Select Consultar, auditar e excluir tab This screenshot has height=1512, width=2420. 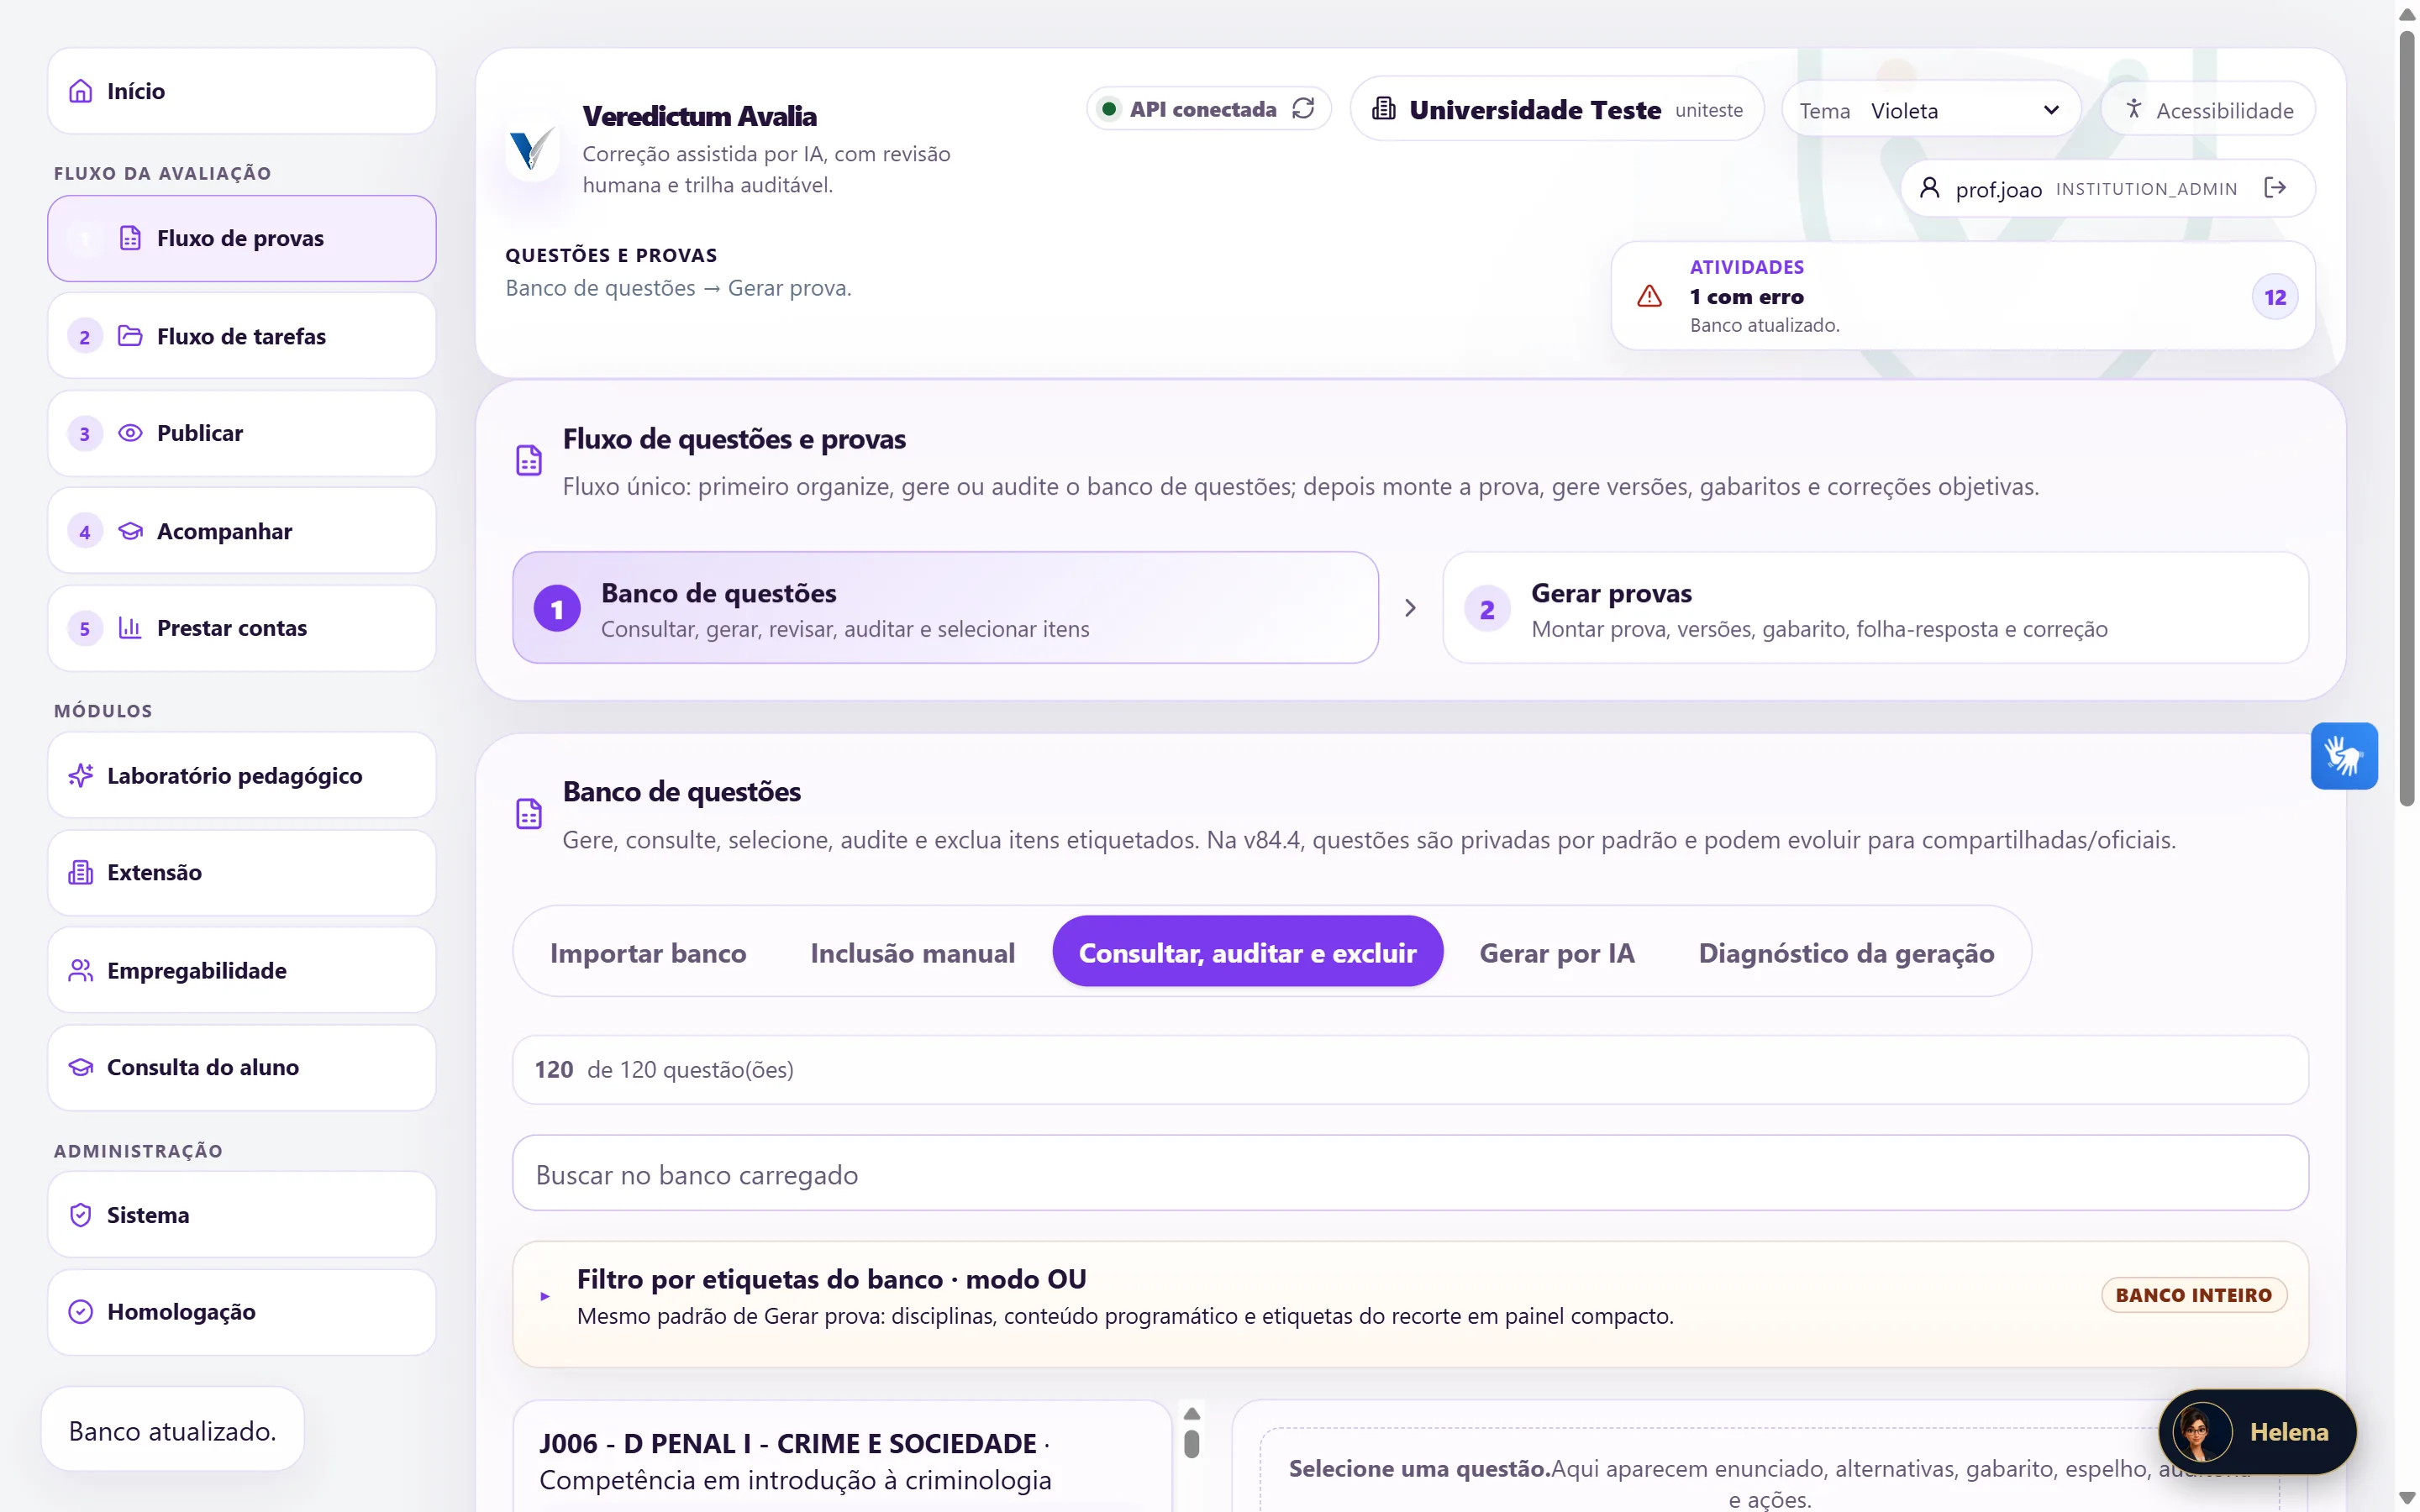(1247, 952)
